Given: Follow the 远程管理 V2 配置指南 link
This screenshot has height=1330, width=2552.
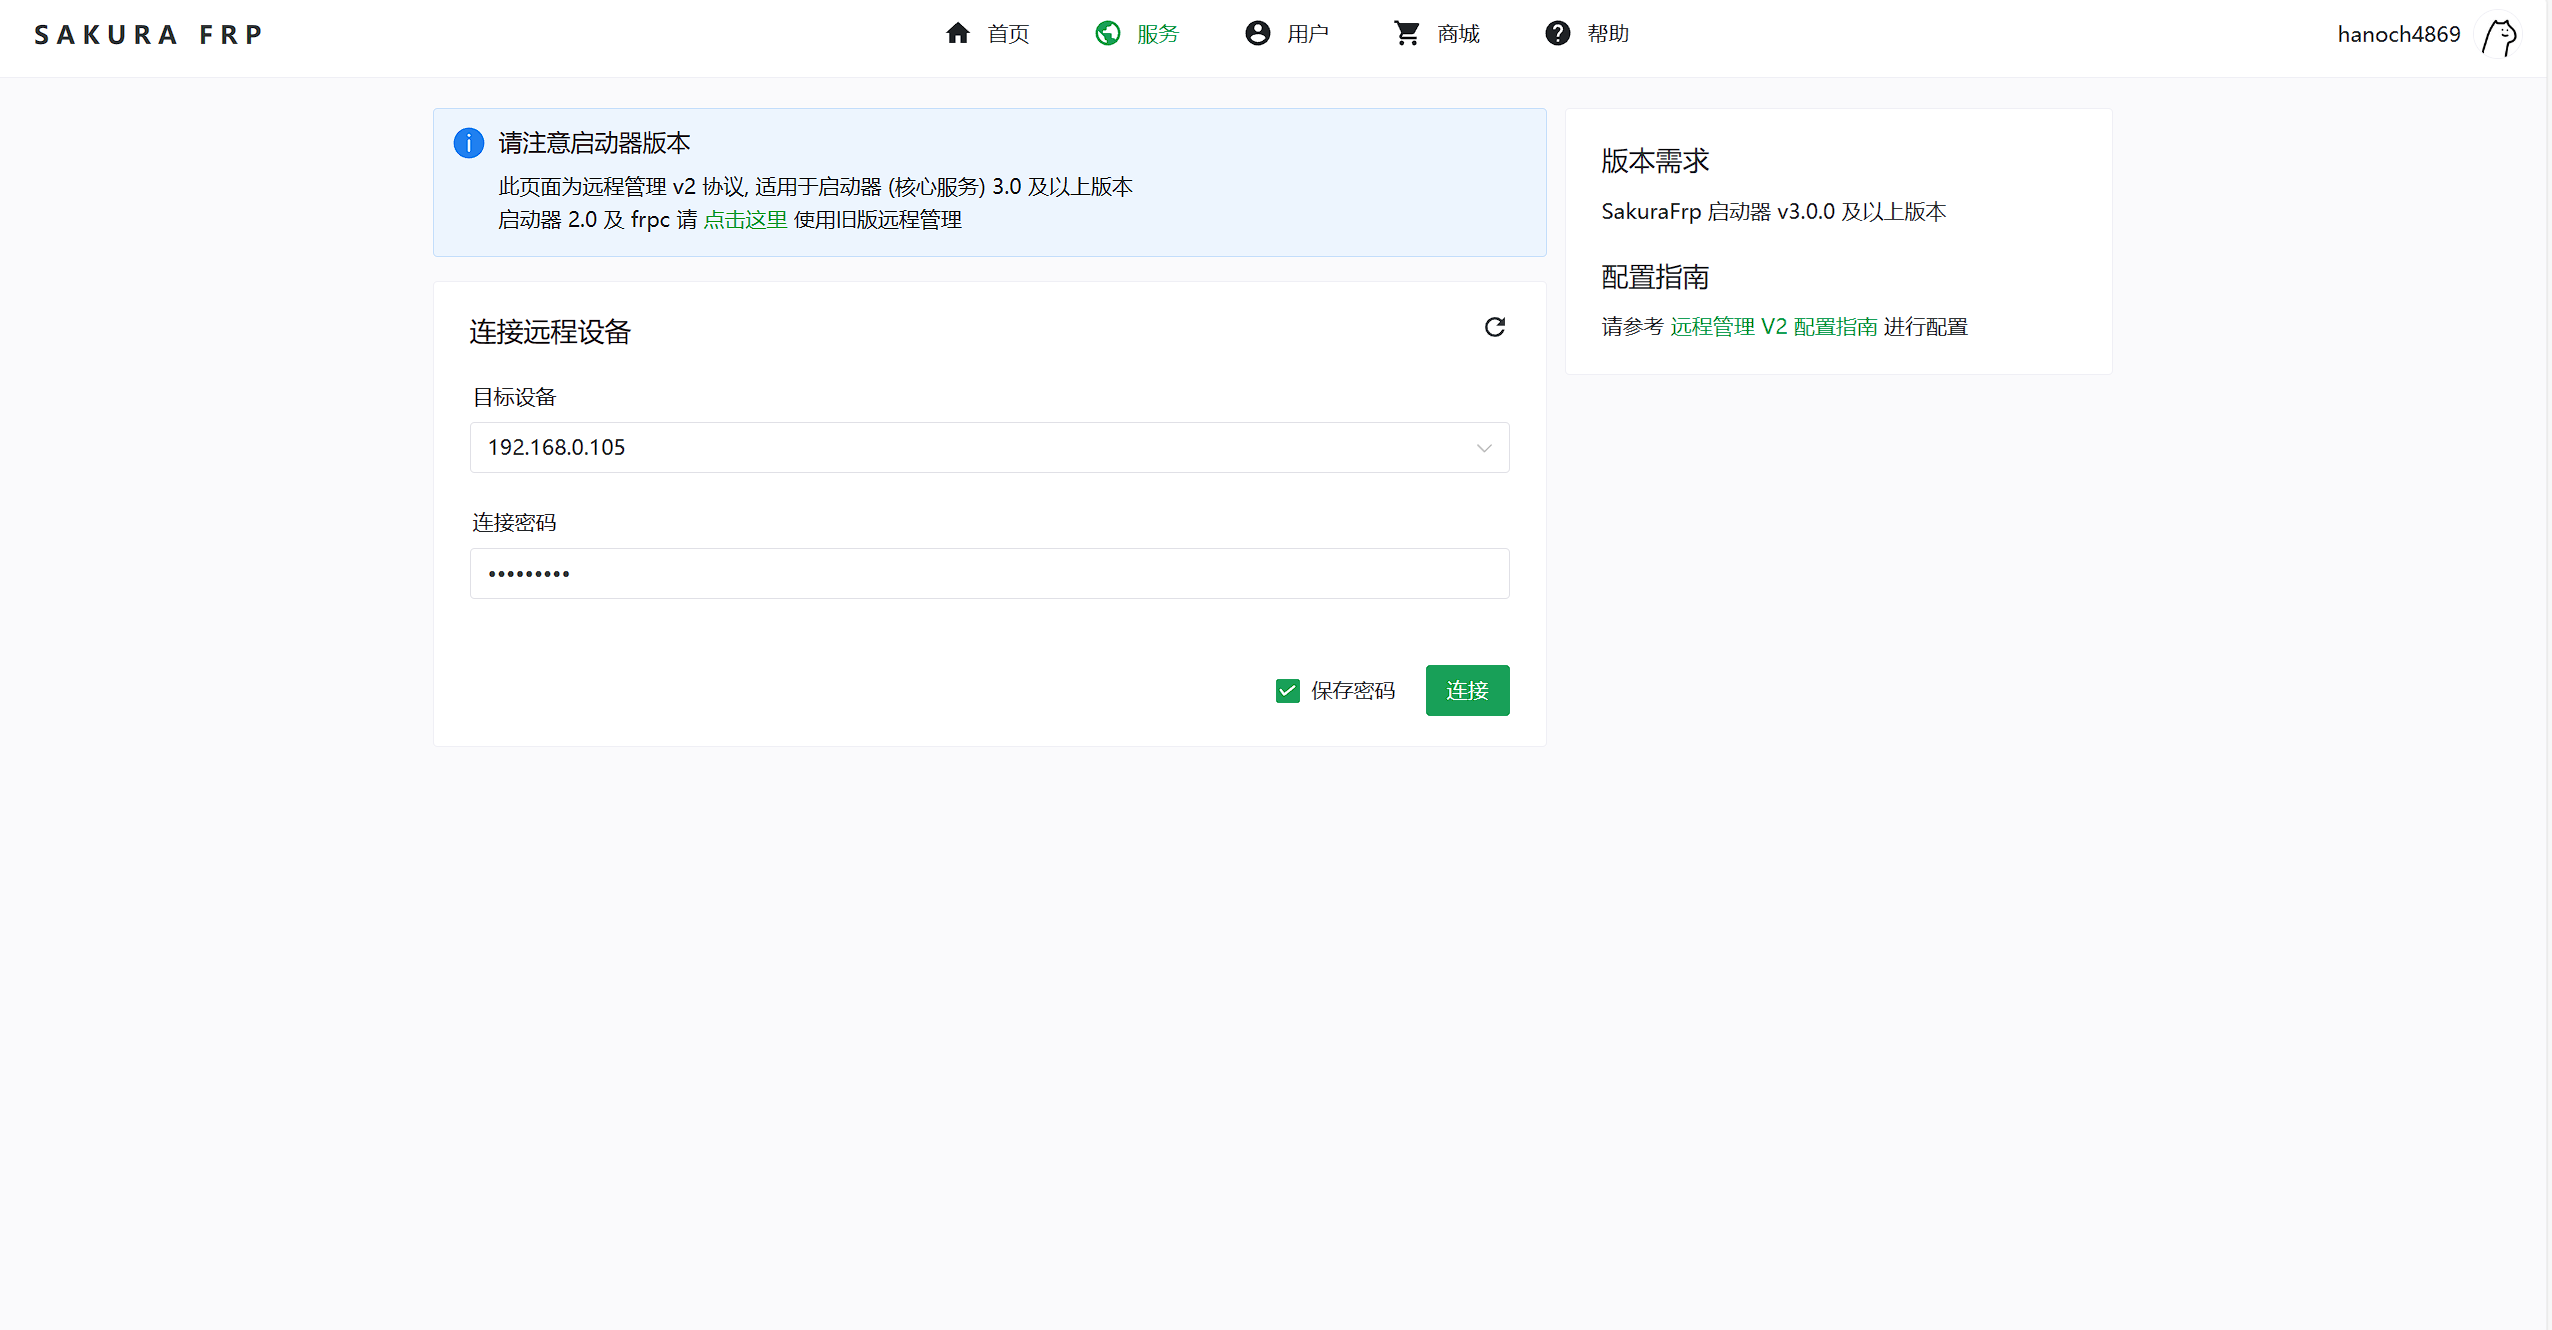Looking at the screenshot, I should point(1773,327).
